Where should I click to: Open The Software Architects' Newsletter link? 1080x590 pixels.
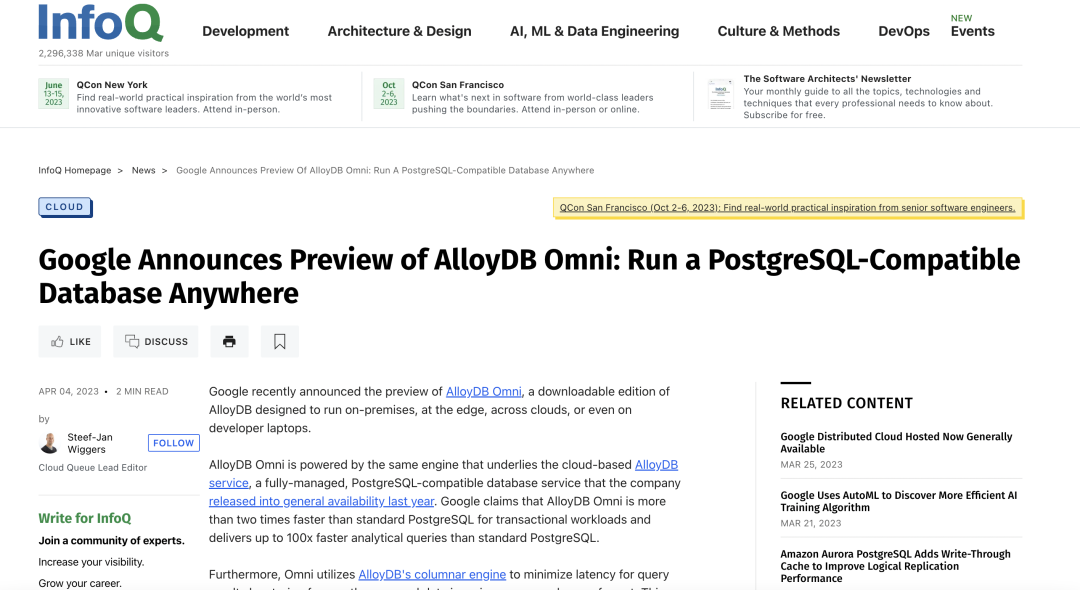click(827, 78)
